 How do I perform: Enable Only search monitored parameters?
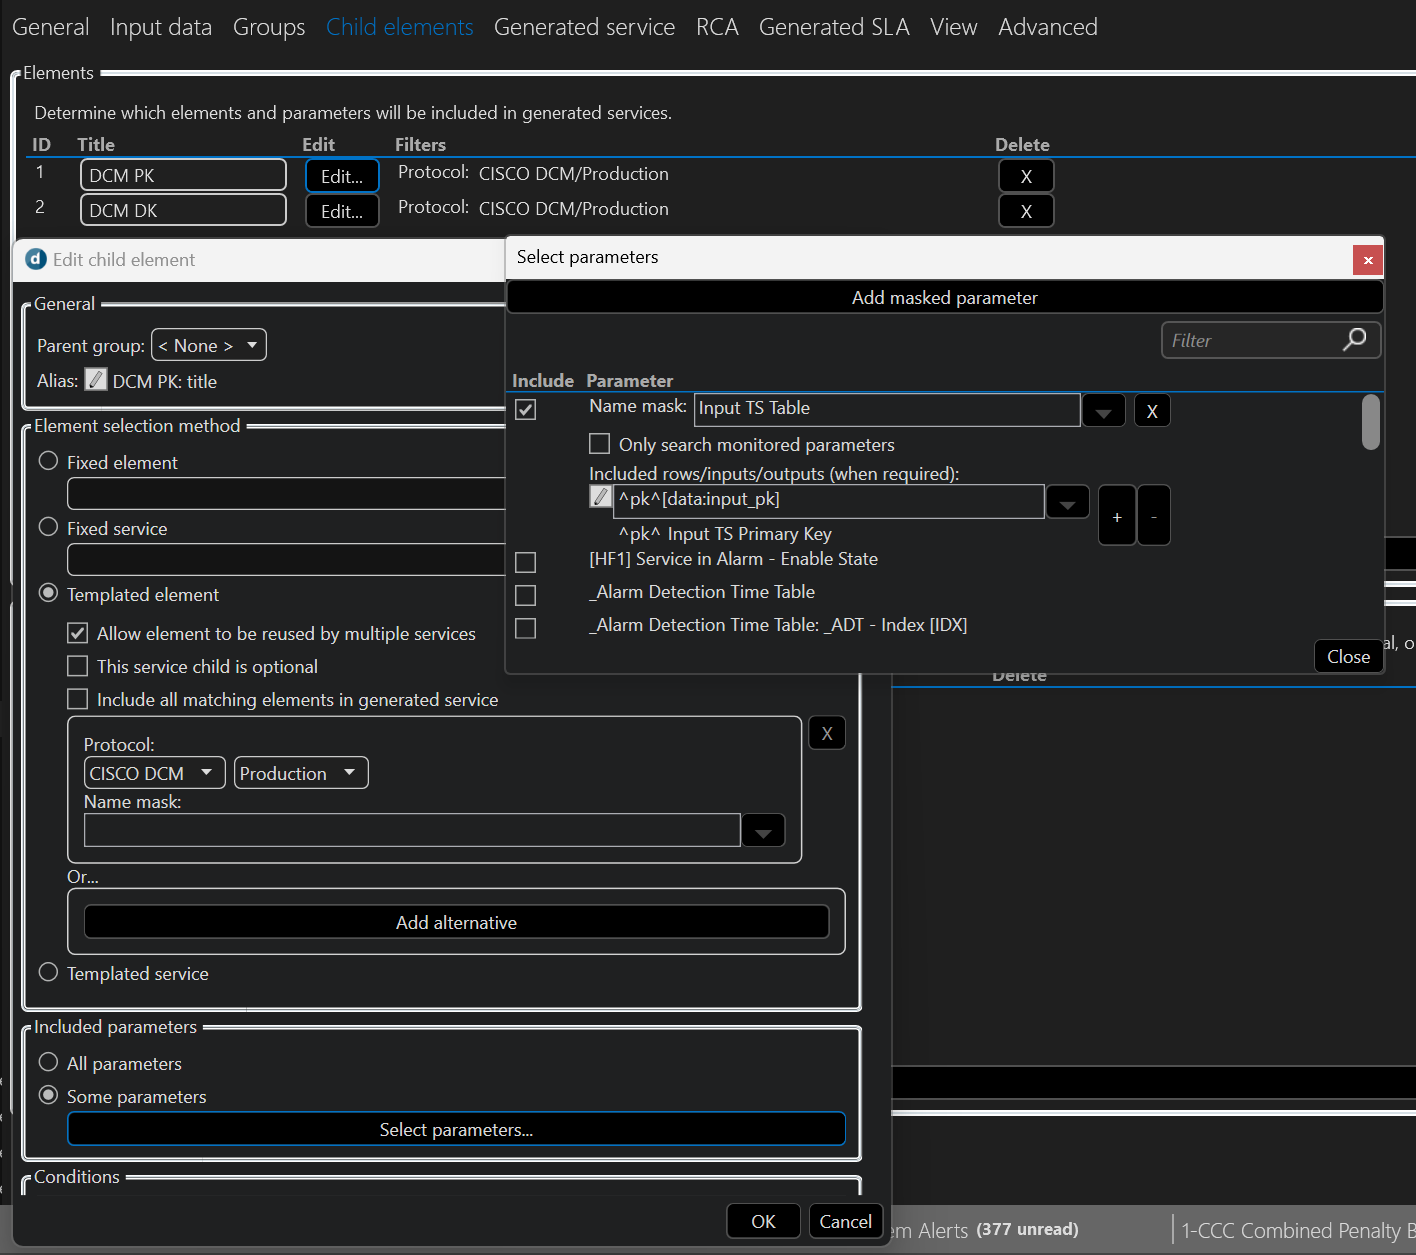[x=600, y=444]
